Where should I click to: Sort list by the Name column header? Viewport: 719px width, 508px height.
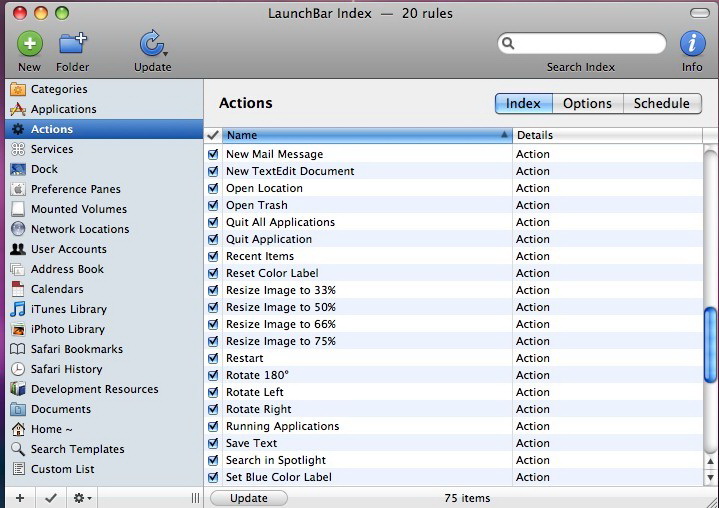[x=365, y=135]
